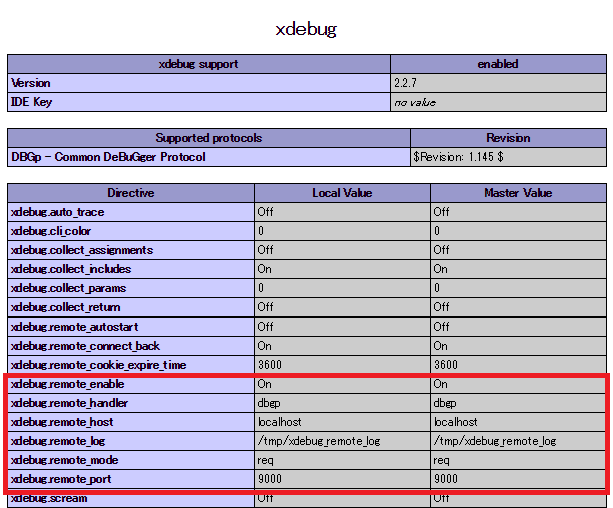This screenshot has width=613, height=508.
Task: Select the xdebug.remote_mode directive name
Action: click(x=131, y=460)
